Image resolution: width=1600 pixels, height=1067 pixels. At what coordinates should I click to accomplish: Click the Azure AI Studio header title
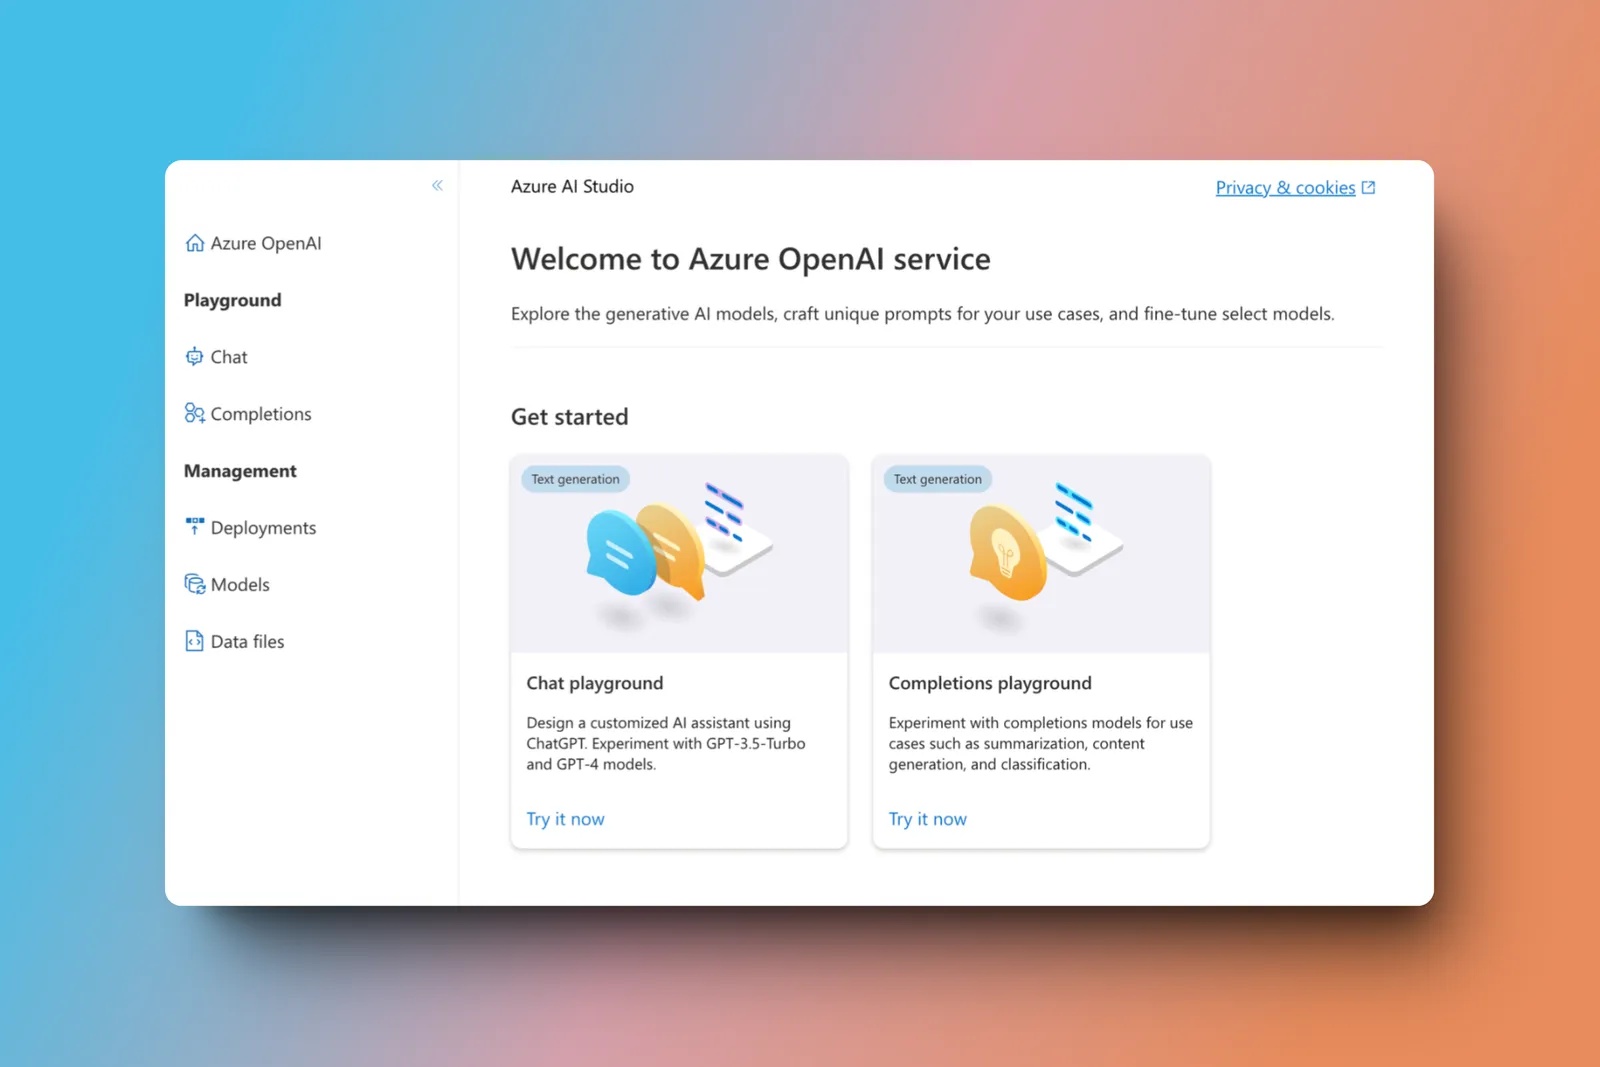point(572,187)
